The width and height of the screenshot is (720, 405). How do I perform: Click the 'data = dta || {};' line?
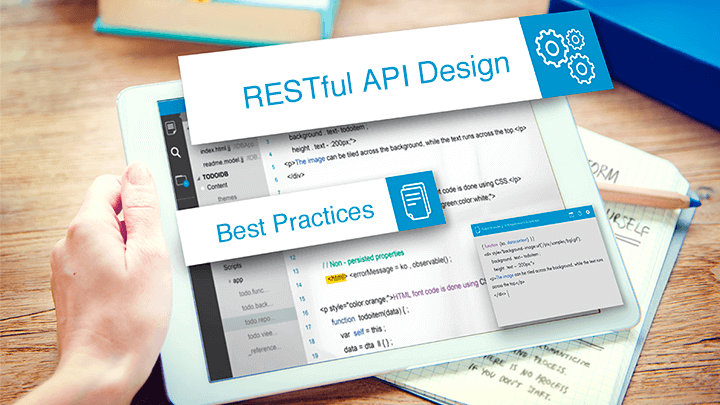click(x=368, y=346)
